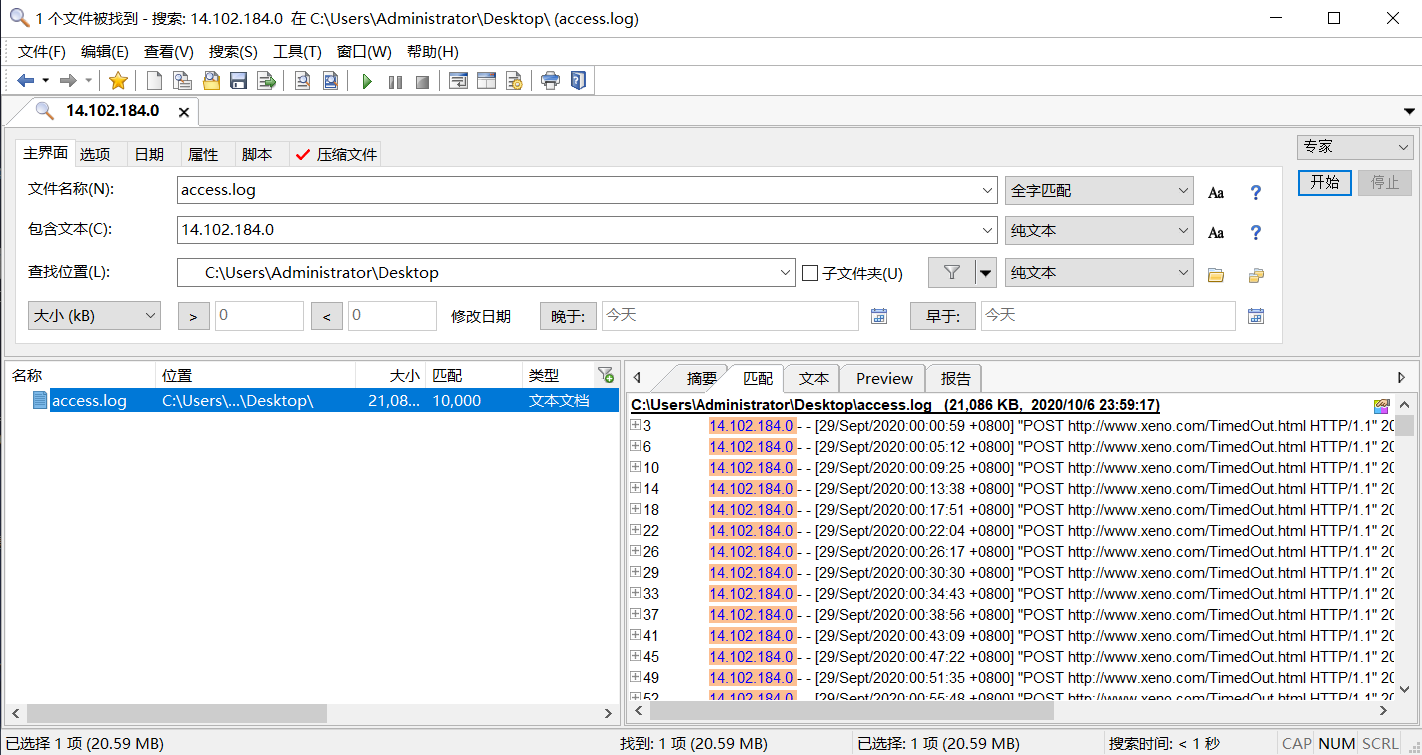This screenshot has height=755, width=1422.
Task: Select access.log in the results list
Action: click(x=311, y=400)
